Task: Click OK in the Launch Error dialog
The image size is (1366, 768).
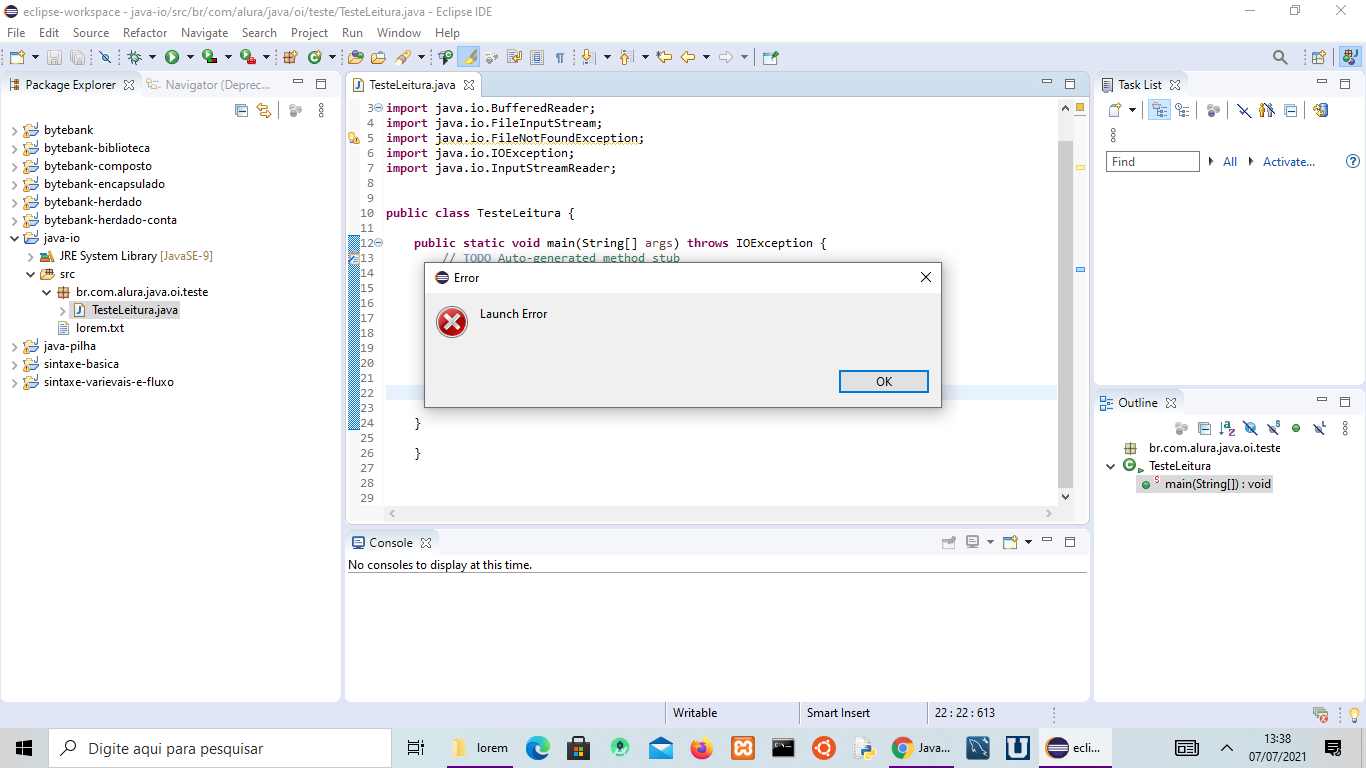Action: (883, 381)
